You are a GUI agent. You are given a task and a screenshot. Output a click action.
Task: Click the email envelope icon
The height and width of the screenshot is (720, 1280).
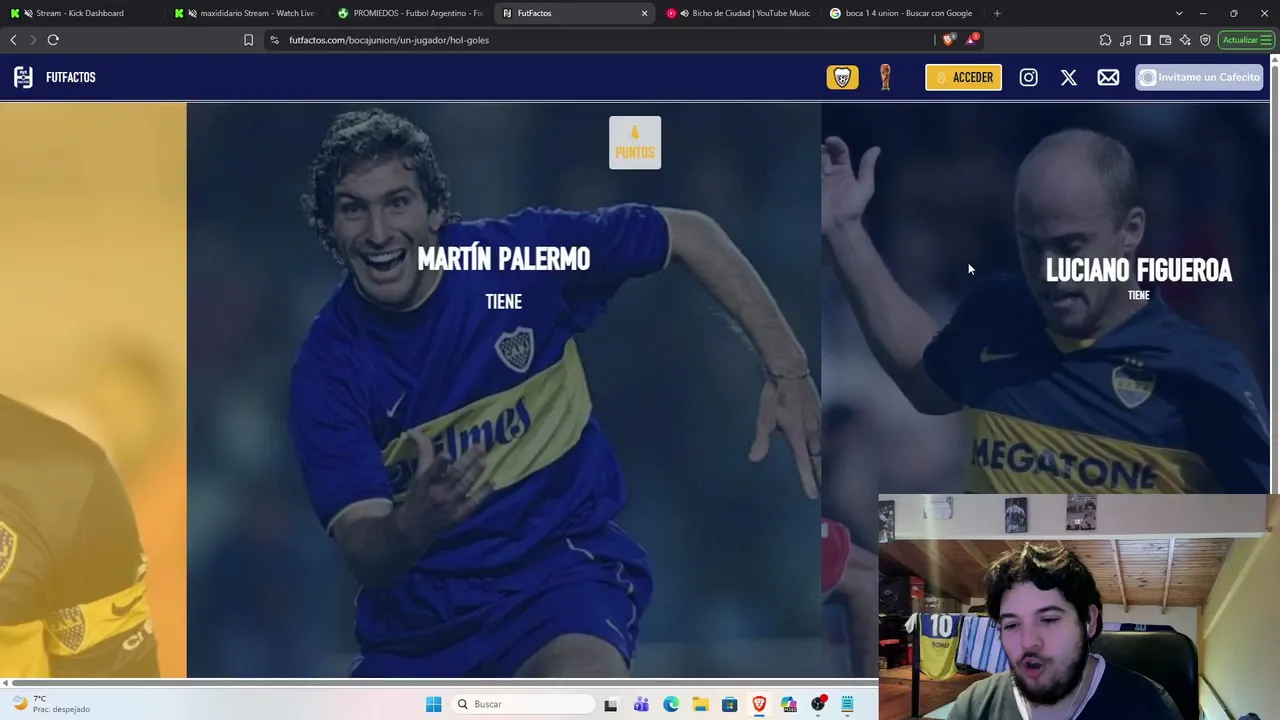coord(1108,77)
